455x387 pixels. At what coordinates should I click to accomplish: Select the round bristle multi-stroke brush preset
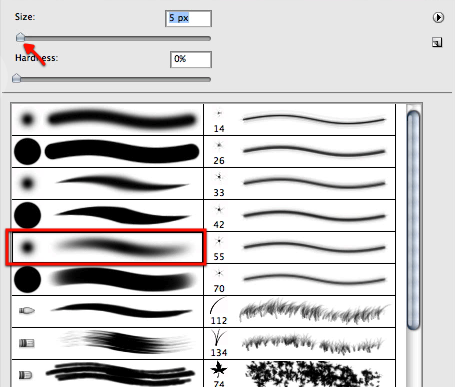[x=107, y=373]
